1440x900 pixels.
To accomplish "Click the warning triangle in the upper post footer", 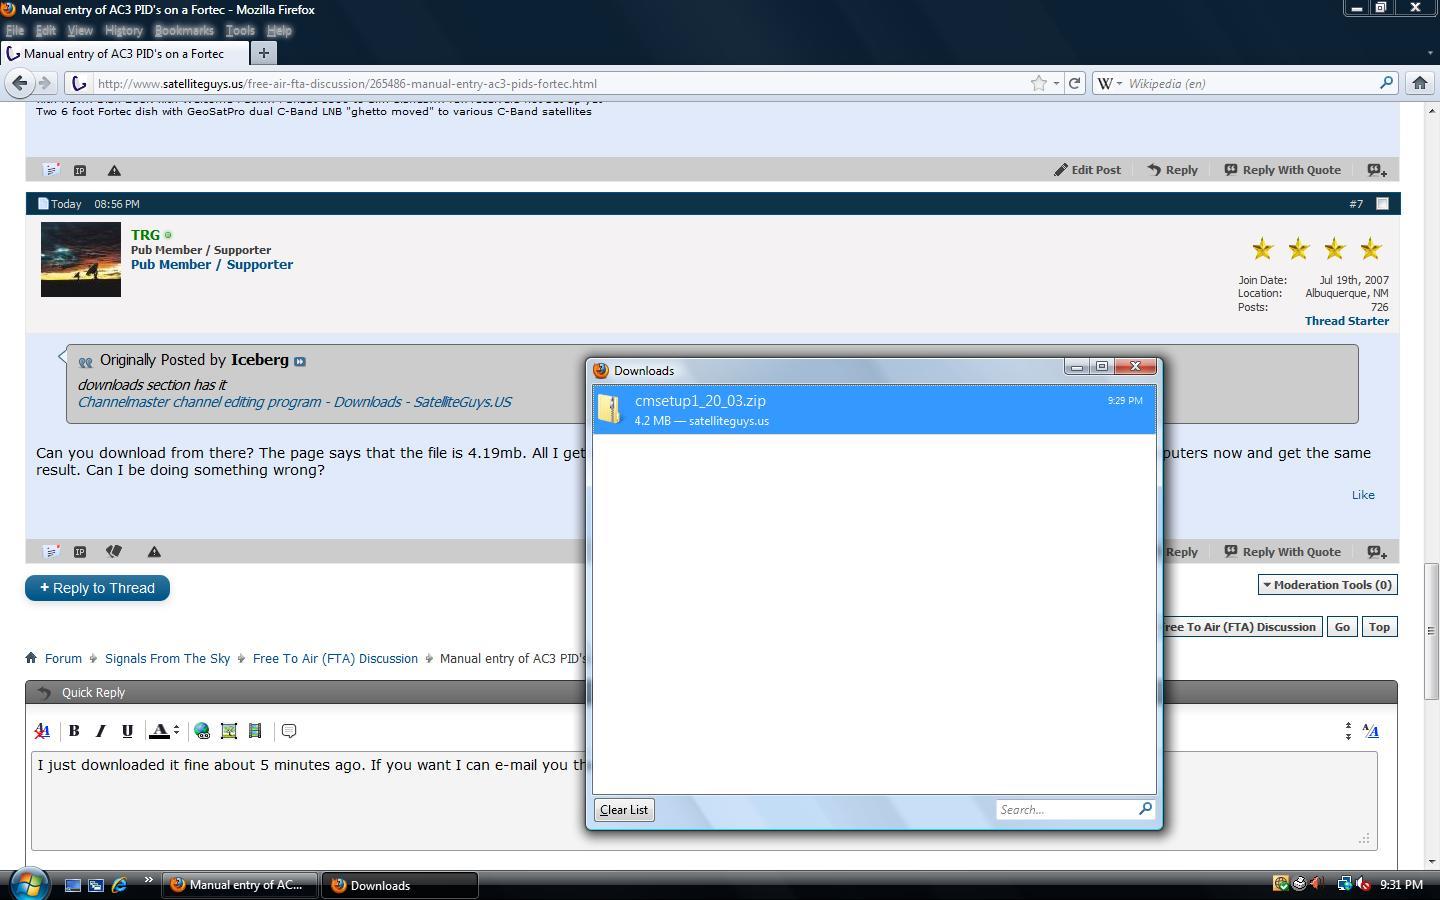I will 114,170.
